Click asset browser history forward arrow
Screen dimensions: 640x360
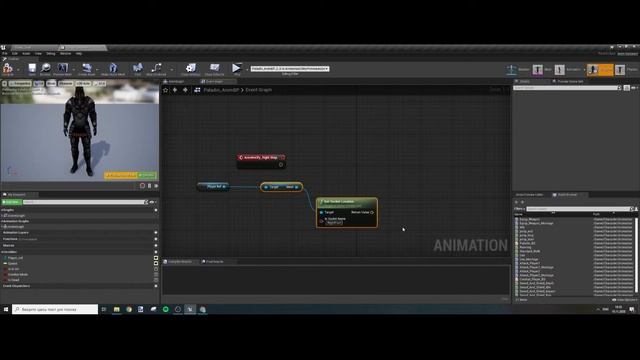tap(522, 202)
